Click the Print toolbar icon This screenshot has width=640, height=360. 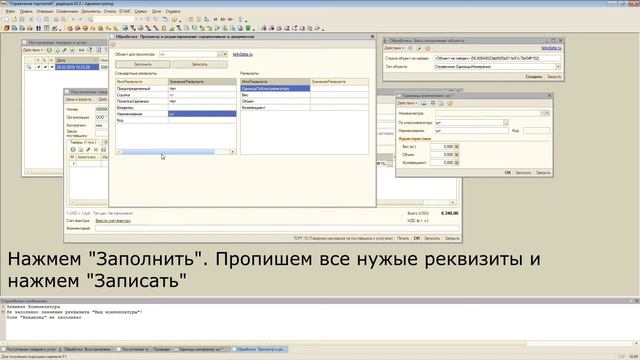(x=56, y=20)
